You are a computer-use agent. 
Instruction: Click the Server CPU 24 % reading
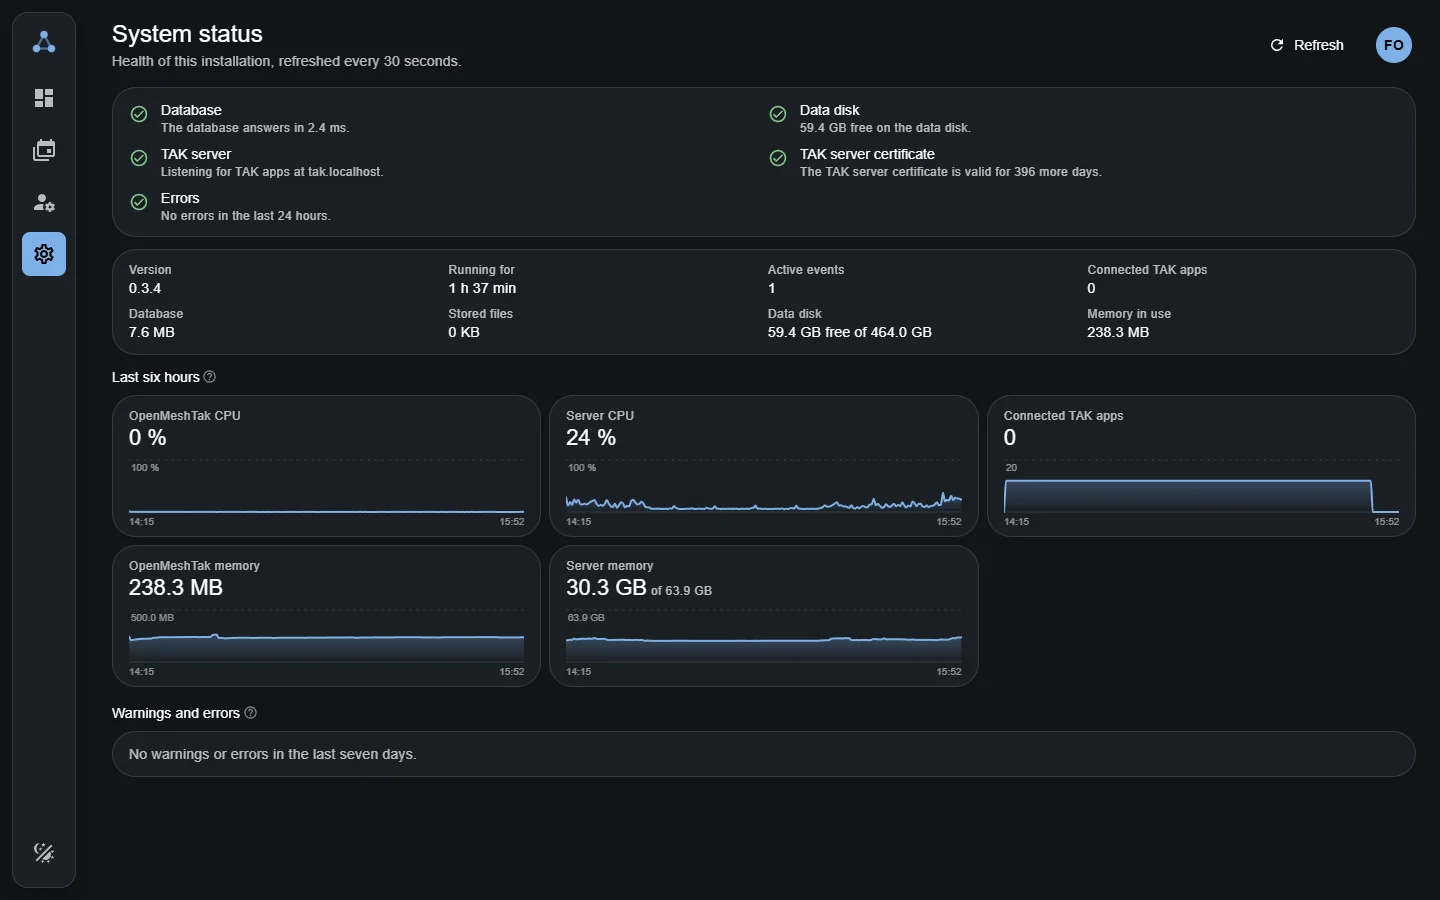[x=591, y=437]
